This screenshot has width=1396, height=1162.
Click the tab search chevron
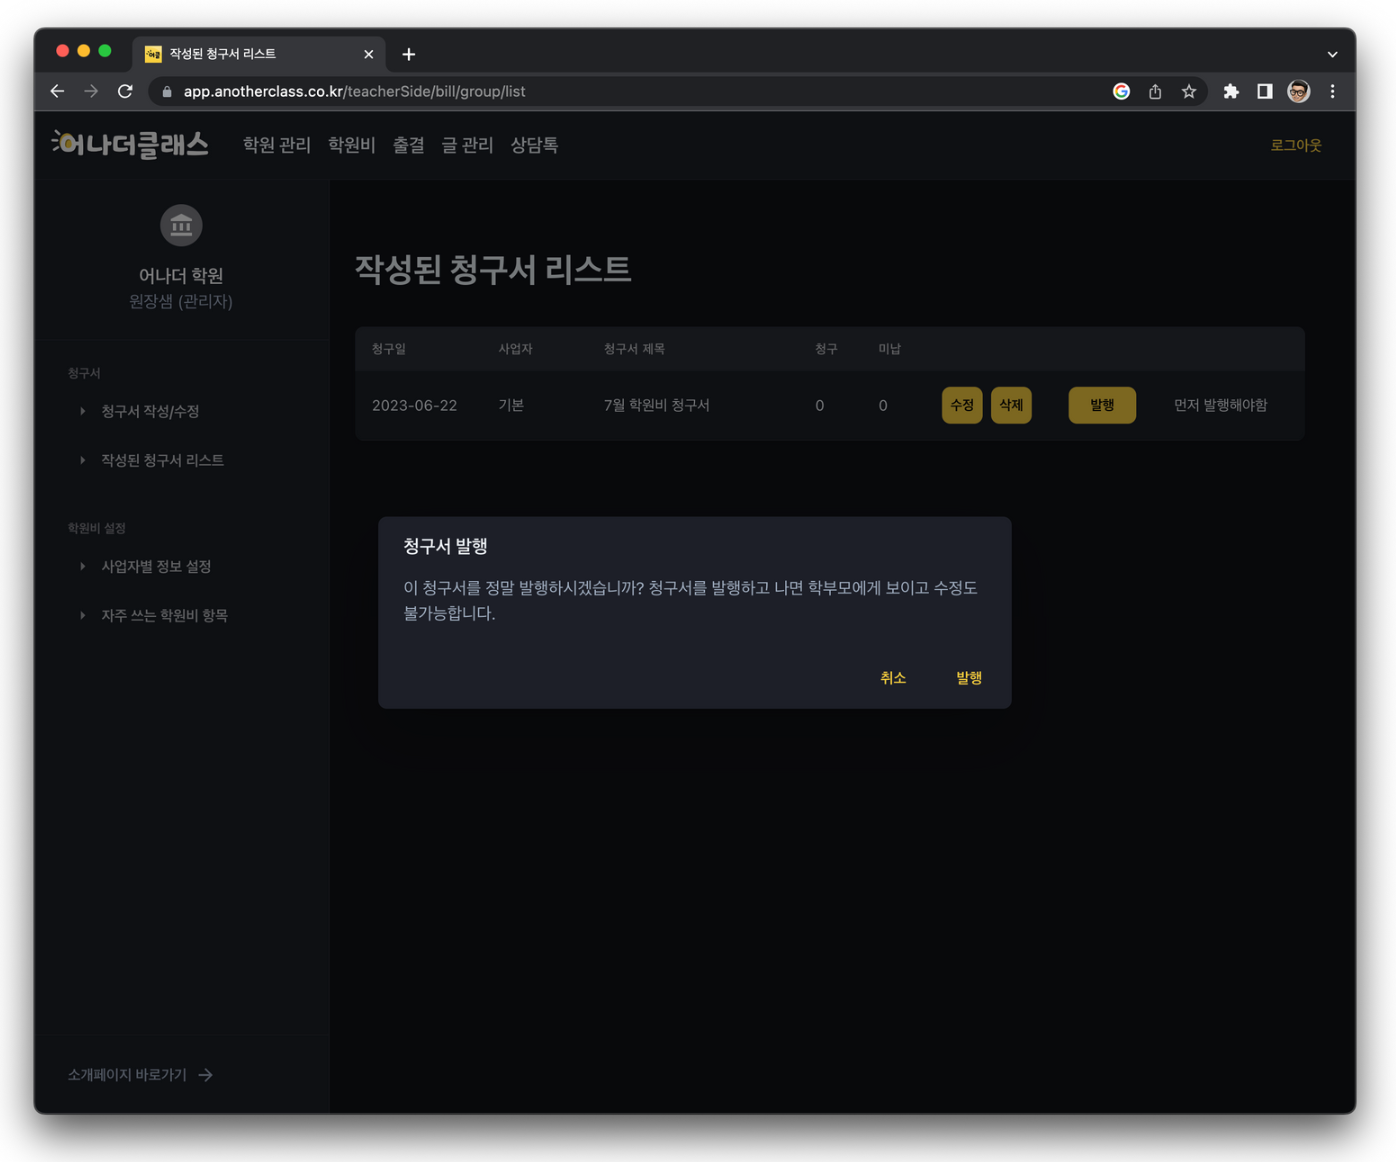coord(1332,54)
